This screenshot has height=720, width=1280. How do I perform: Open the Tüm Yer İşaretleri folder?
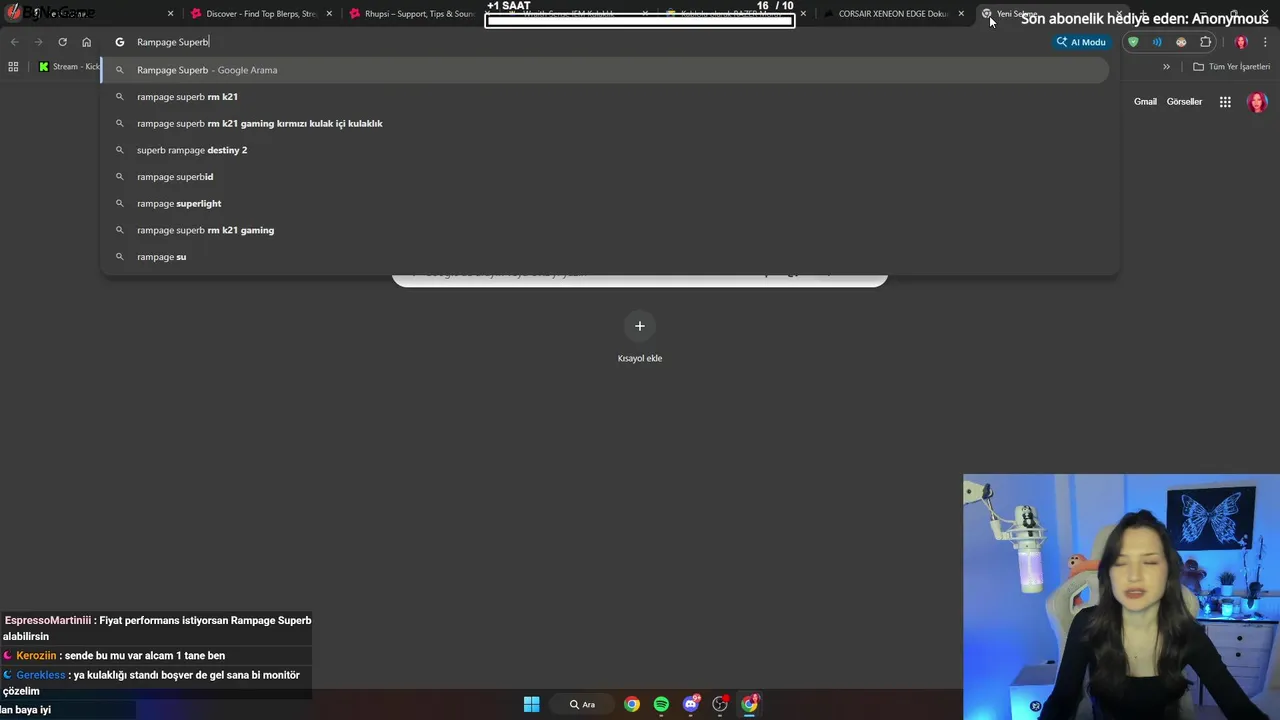[x=1232, y=67]
